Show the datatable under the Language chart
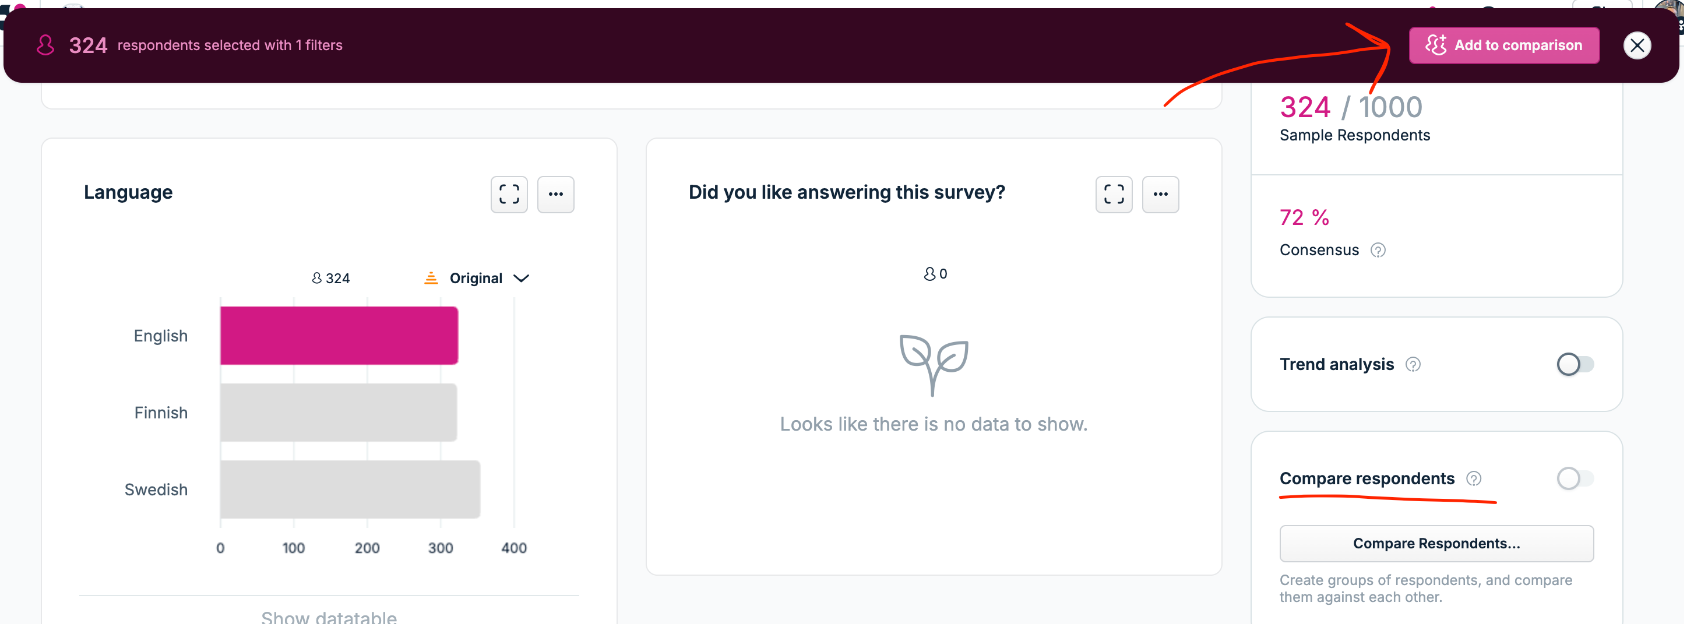Viewport: 1684px width, 624px height. (x=329, y=617)
